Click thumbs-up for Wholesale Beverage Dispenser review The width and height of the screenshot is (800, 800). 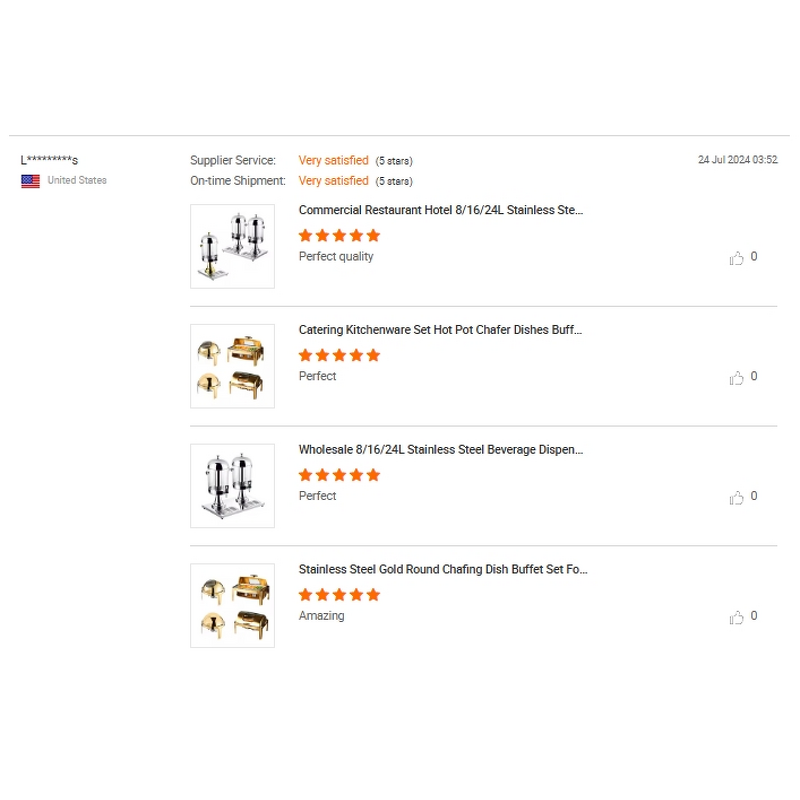point(737,498)
